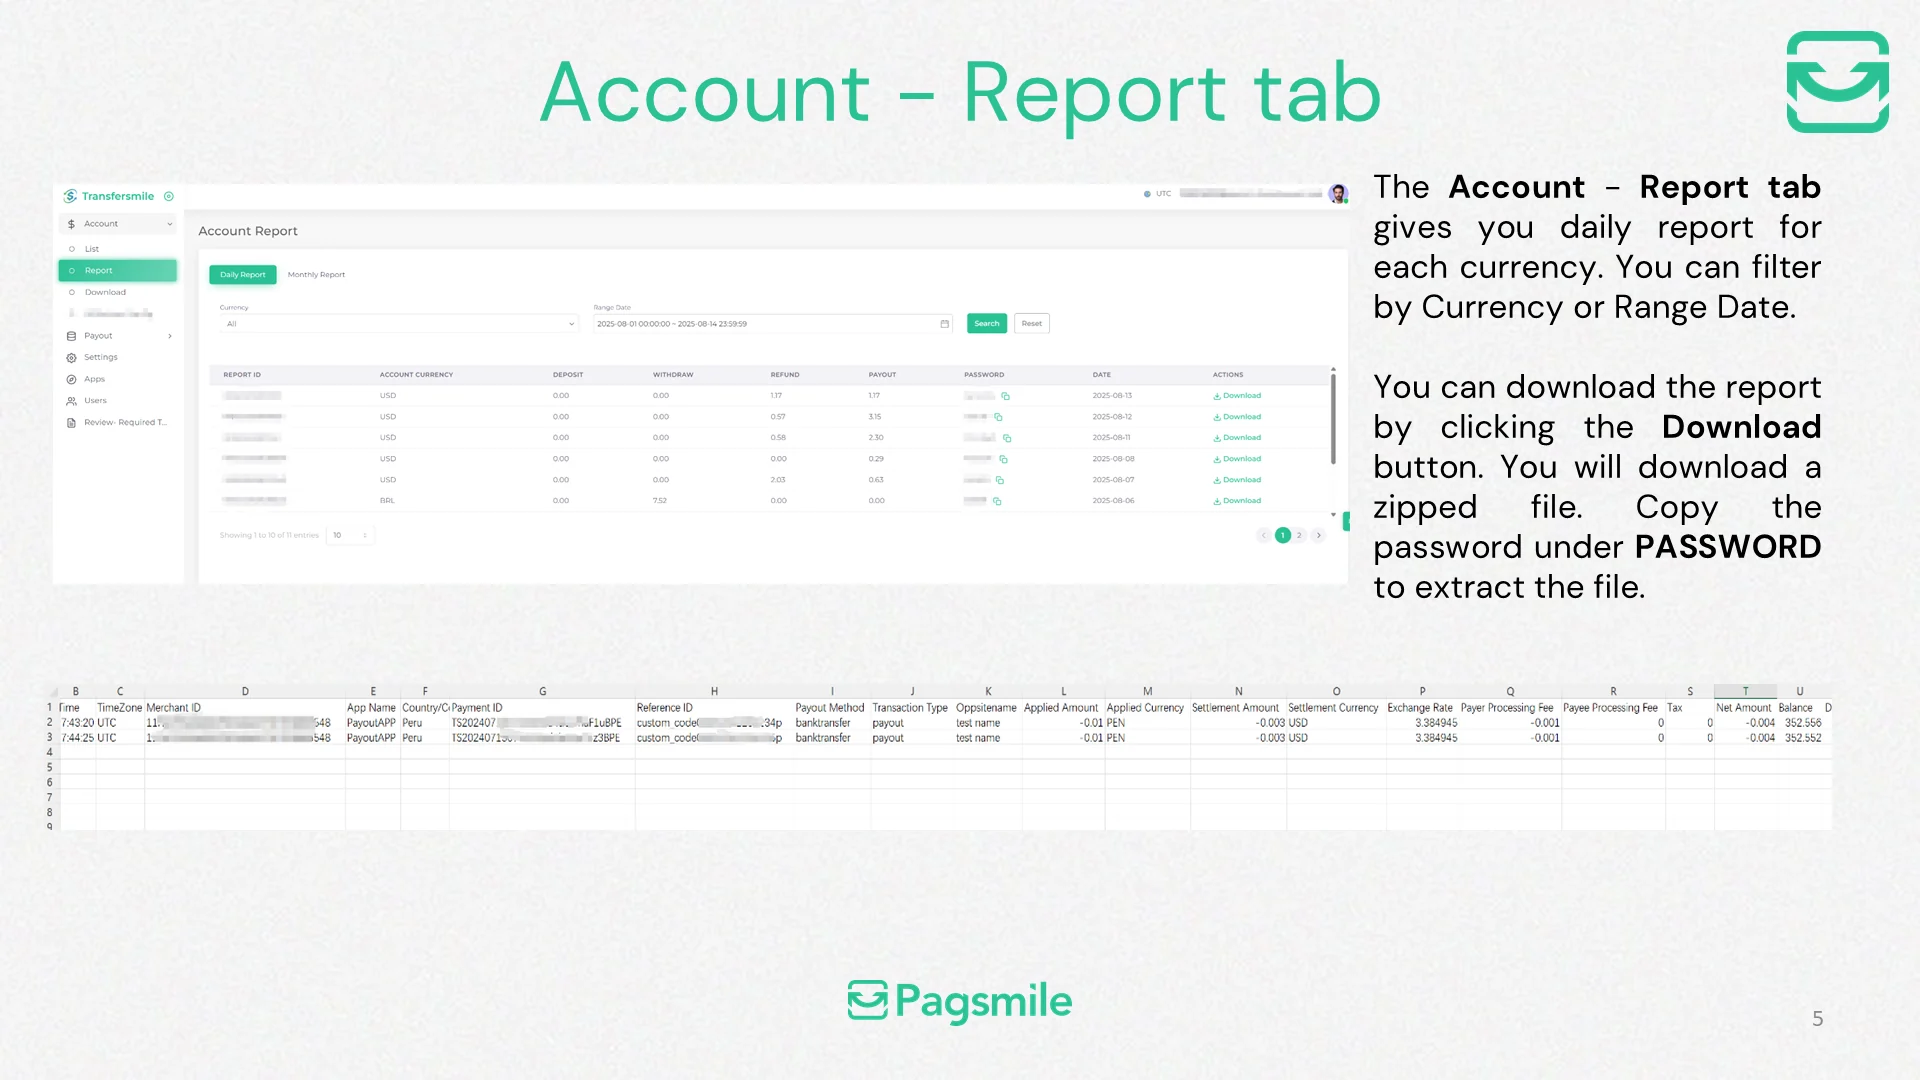Click the Reset button
The image size is (1920, 1080).
[x=1032, y=324]
